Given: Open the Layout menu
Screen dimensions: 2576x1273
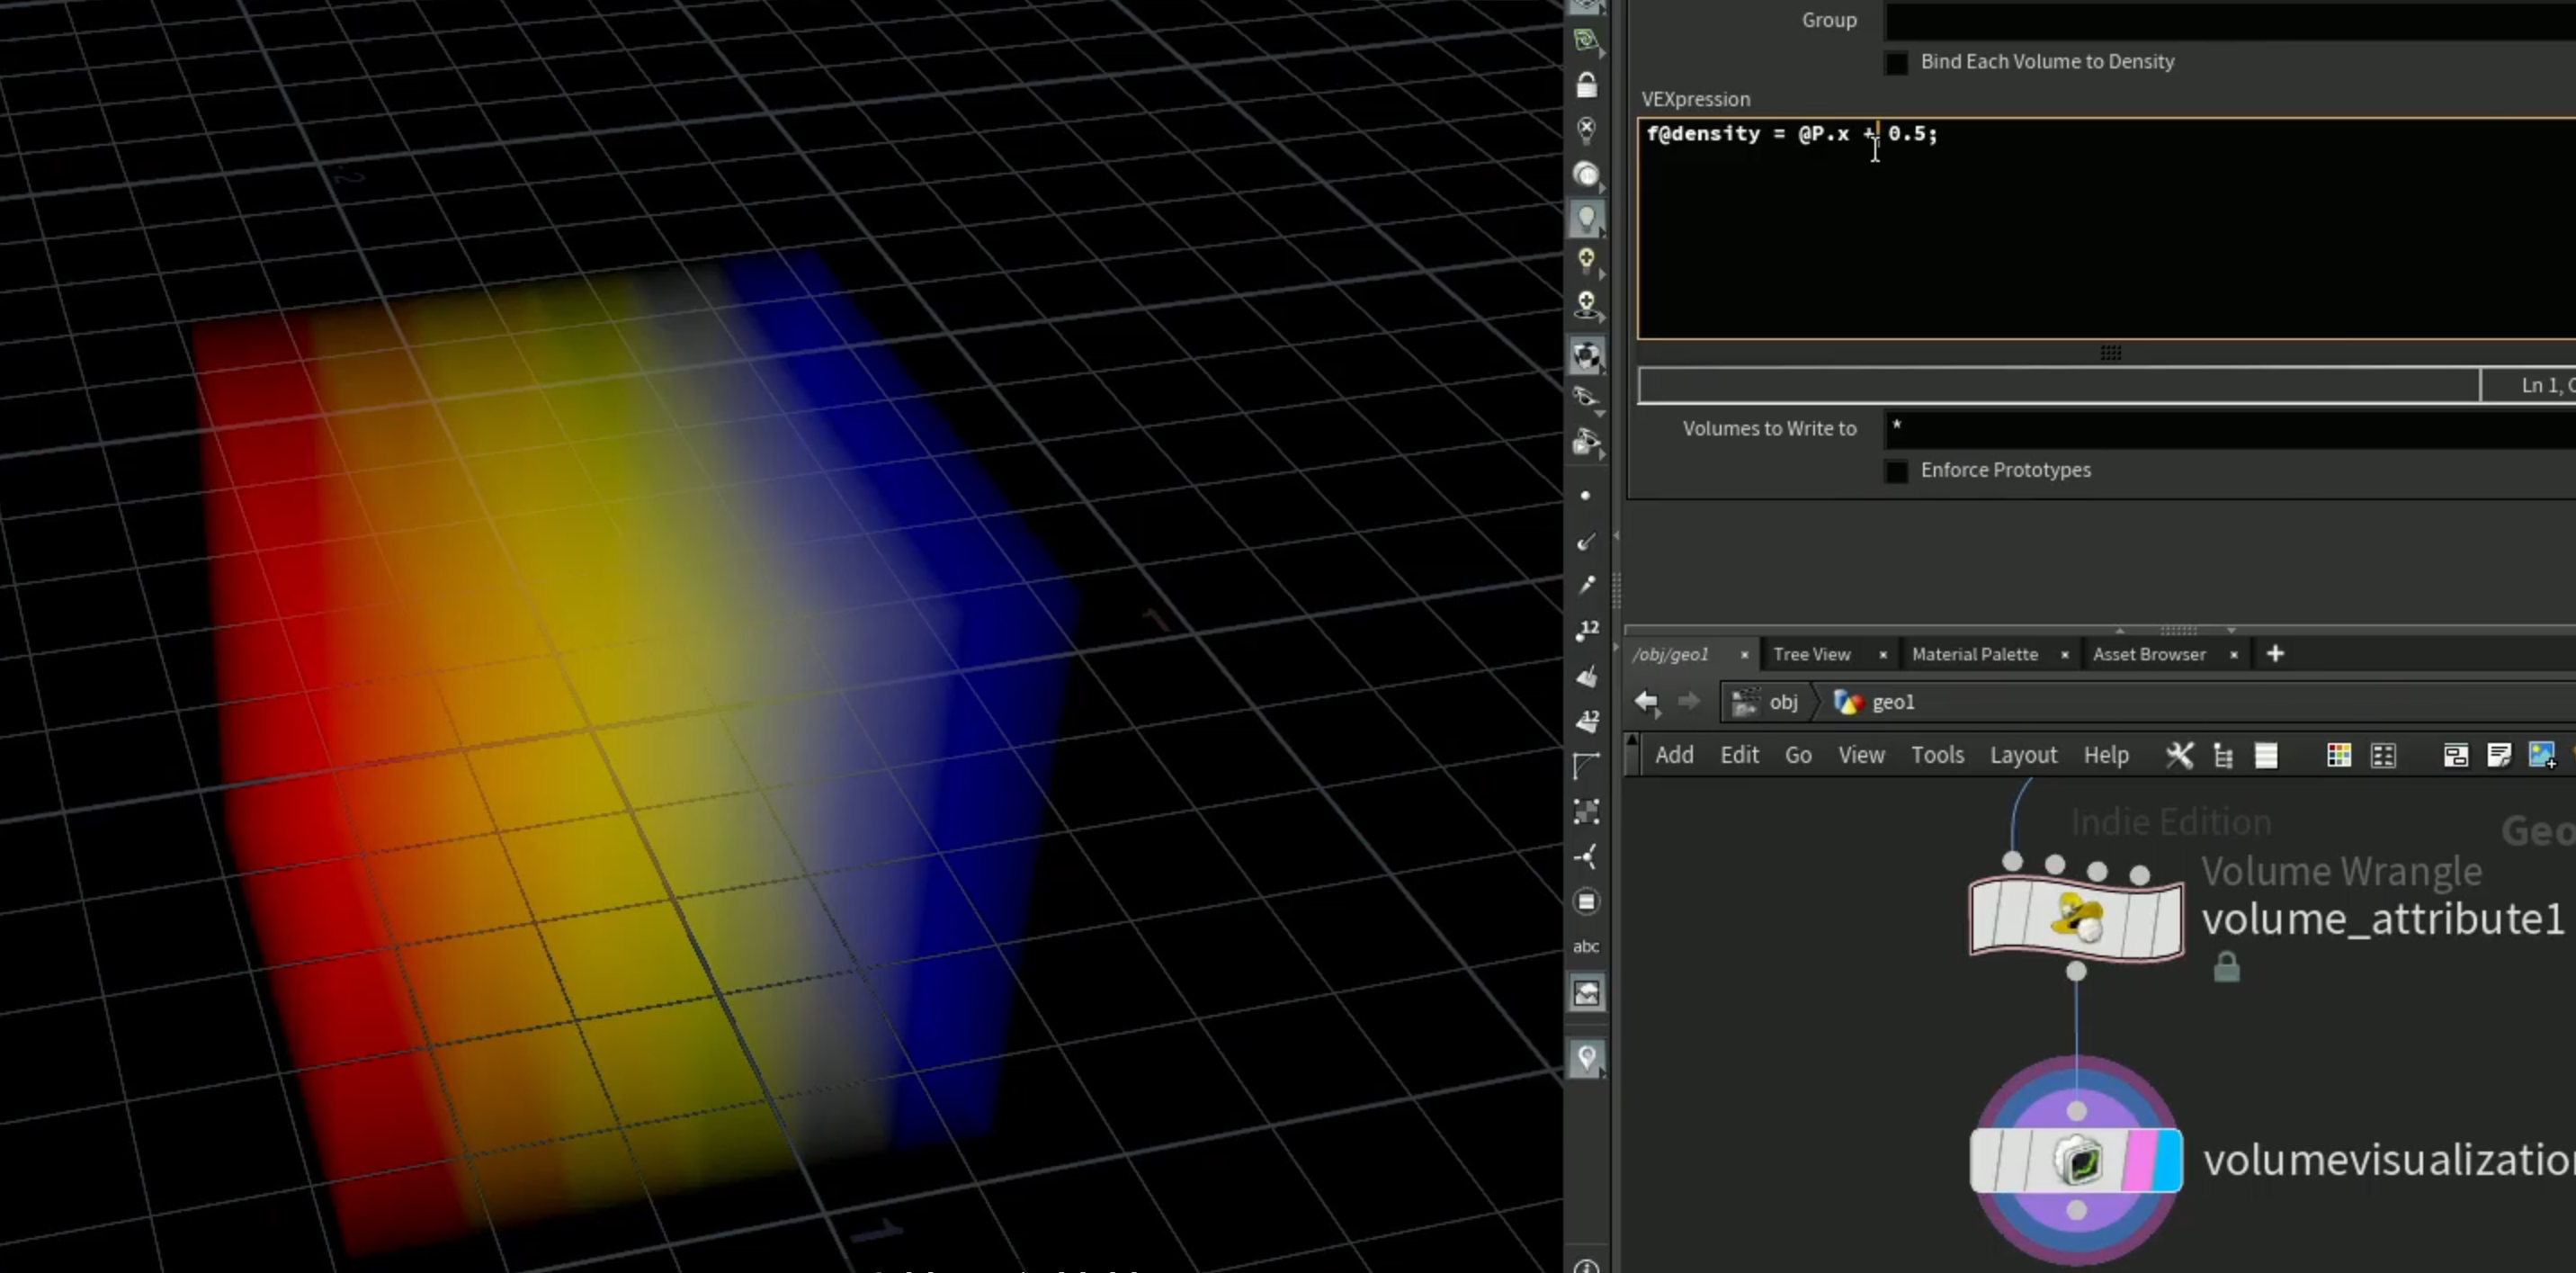Looking at the screenshot, I should click(x=2023, y=755).
